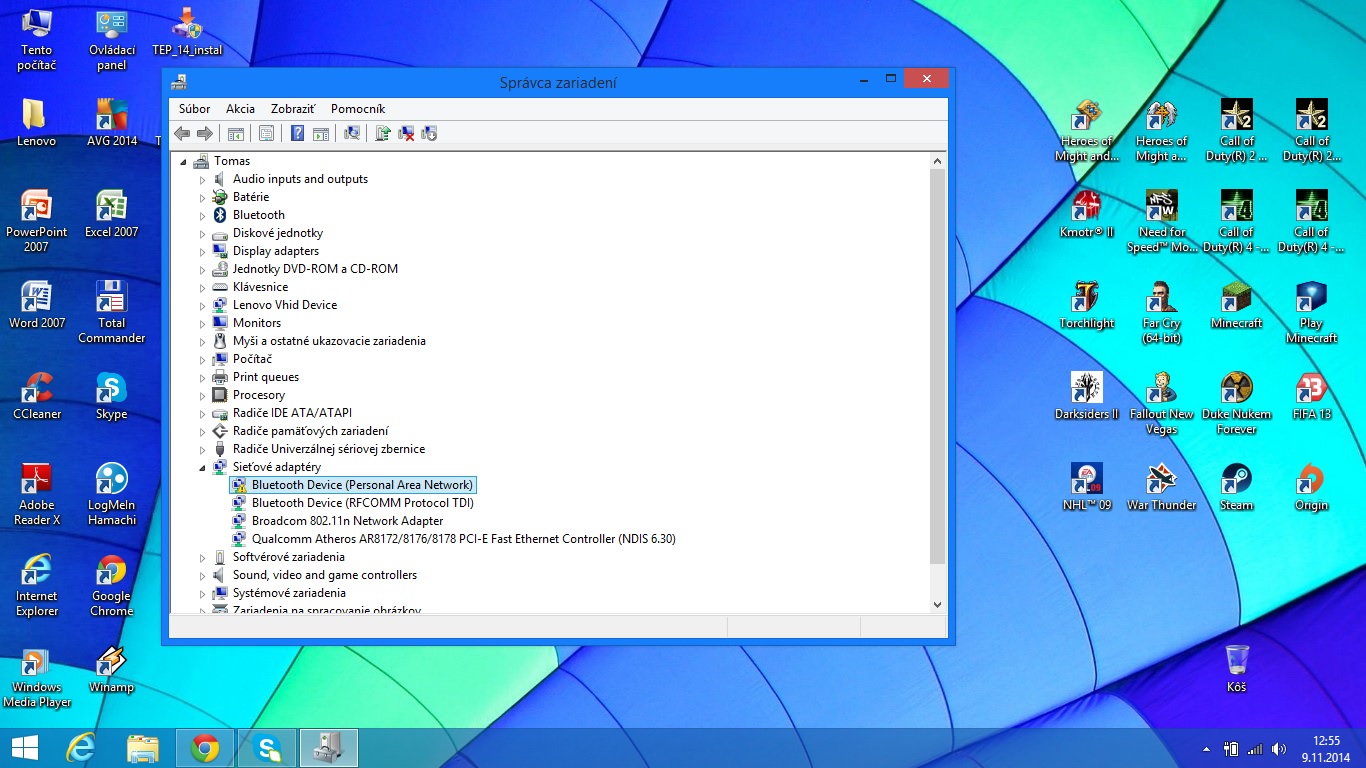
Task: Open the Zobraziť menu
Action: [x=294, y=109]
